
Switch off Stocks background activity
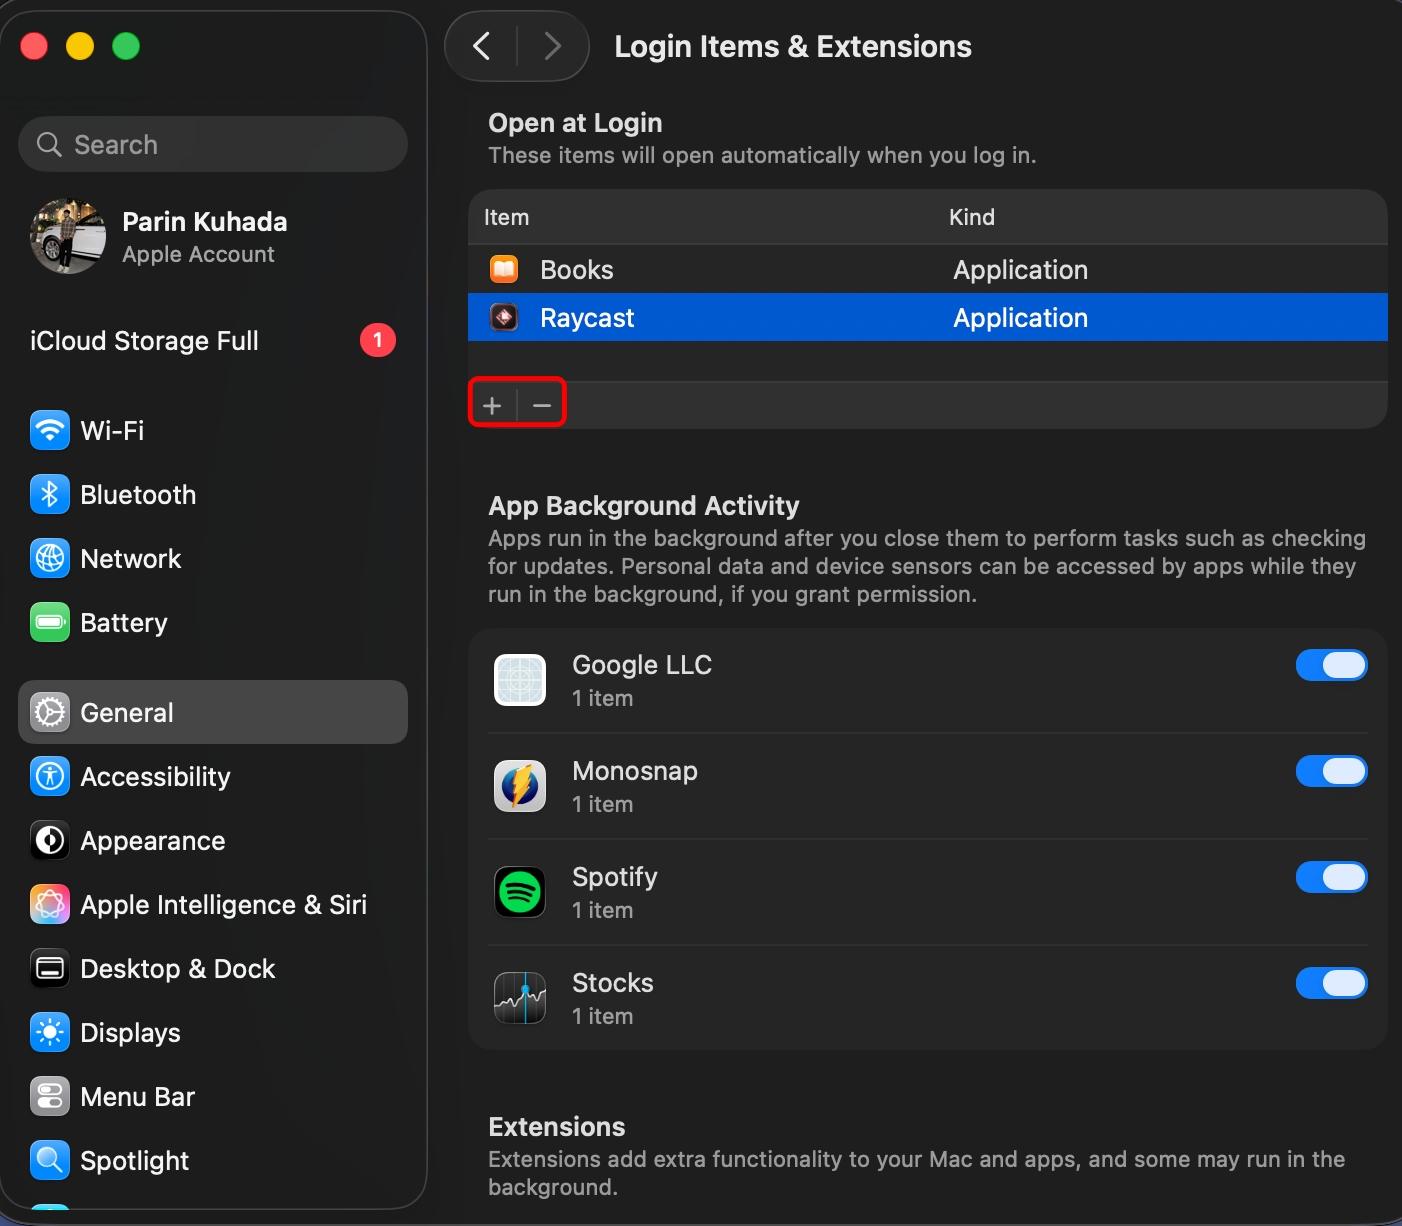coord(1332,983)
